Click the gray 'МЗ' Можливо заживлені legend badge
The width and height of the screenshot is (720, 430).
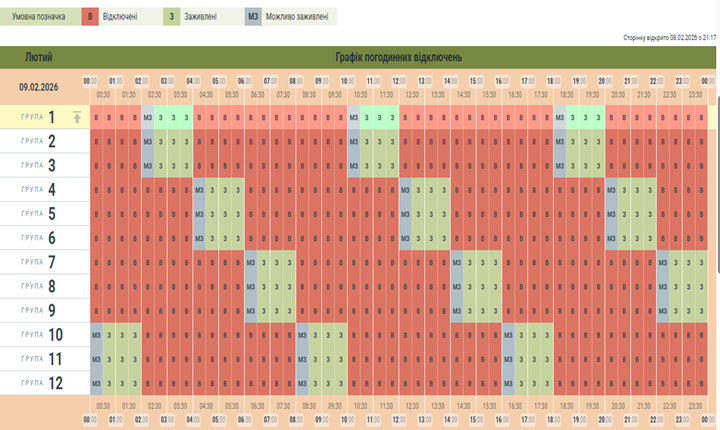pyautogui.click(x=253, y=17)
